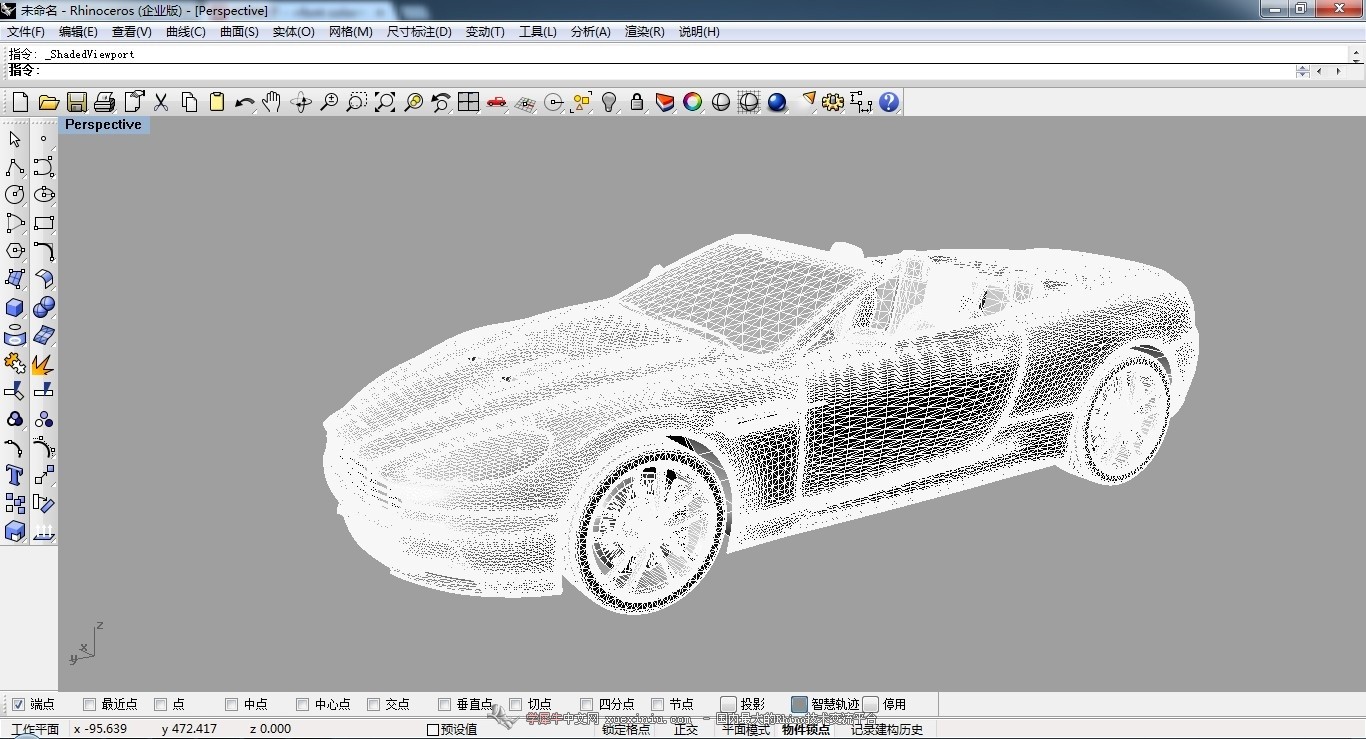
Task: Activate the Rotate view tool
Action: (300, 102)
